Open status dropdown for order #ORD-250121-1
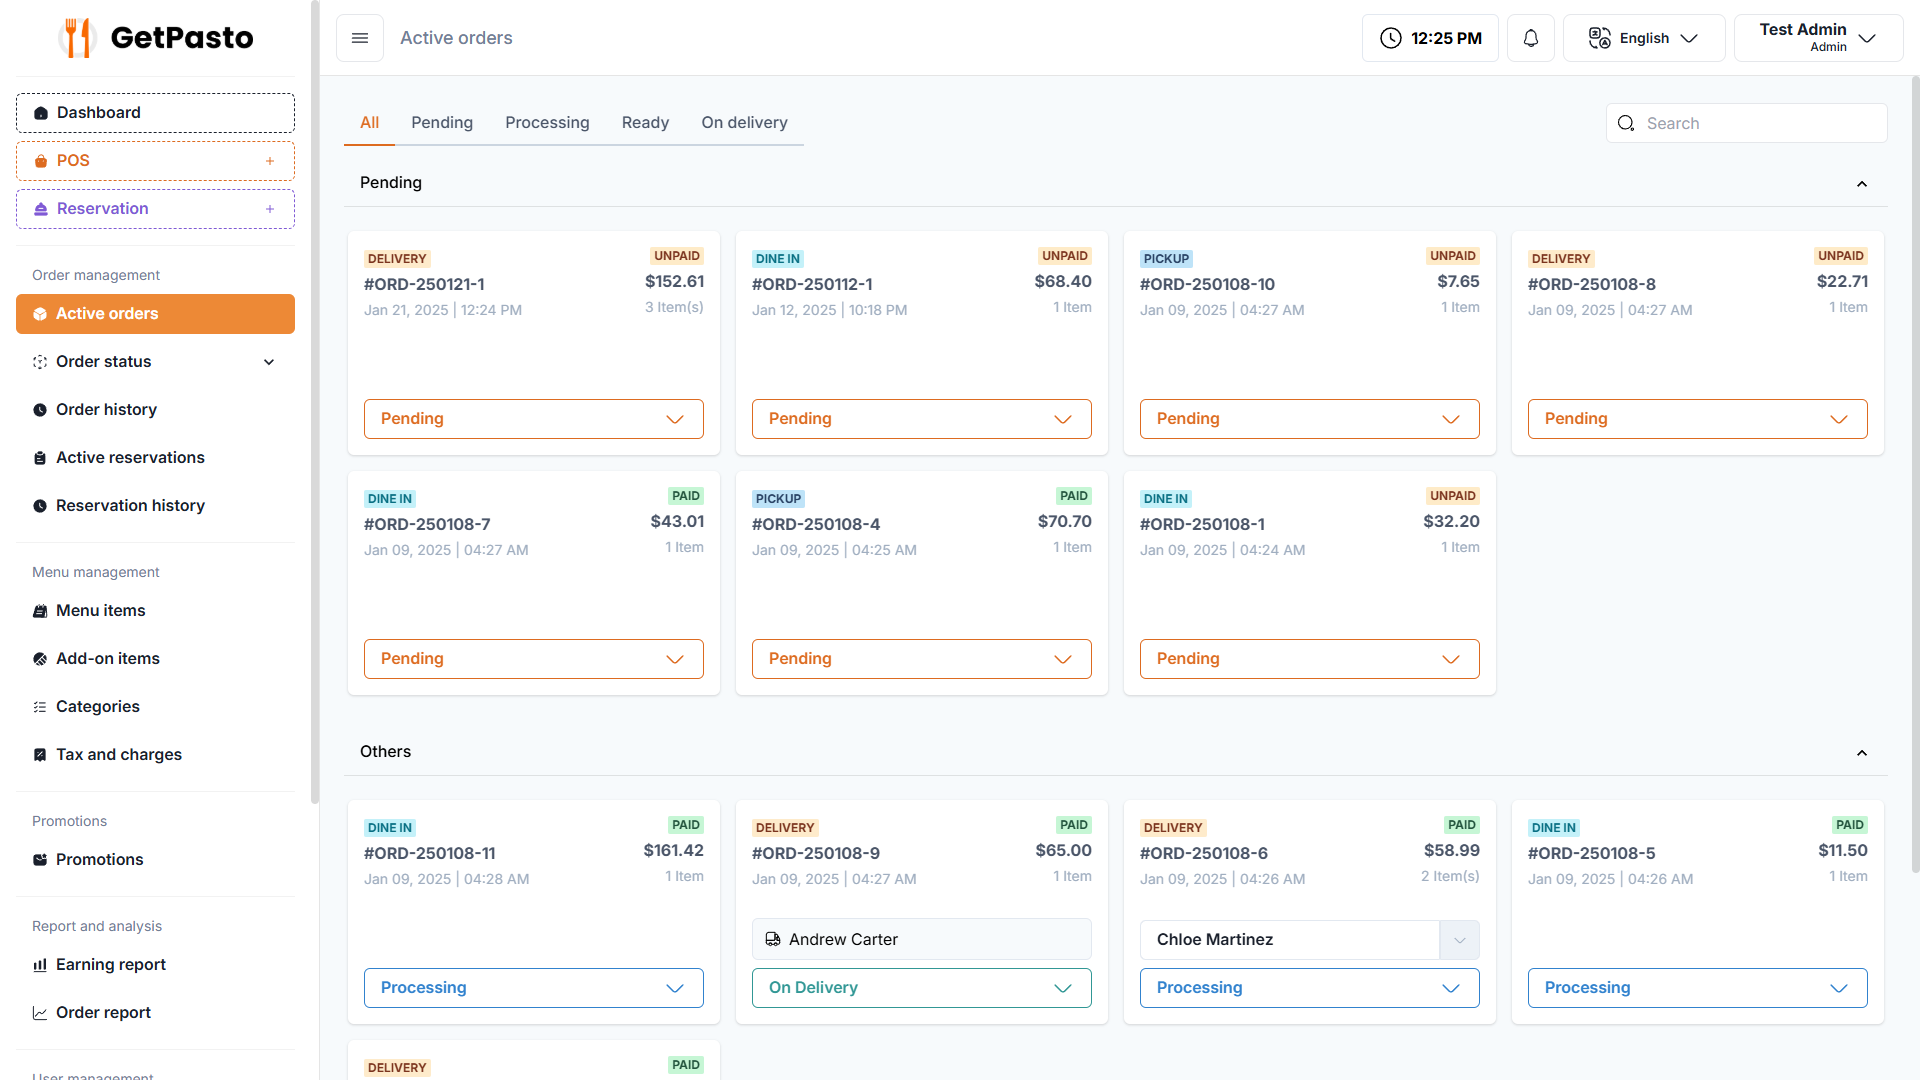This screenshot has height=1080, width=1920. click(534, 419)
